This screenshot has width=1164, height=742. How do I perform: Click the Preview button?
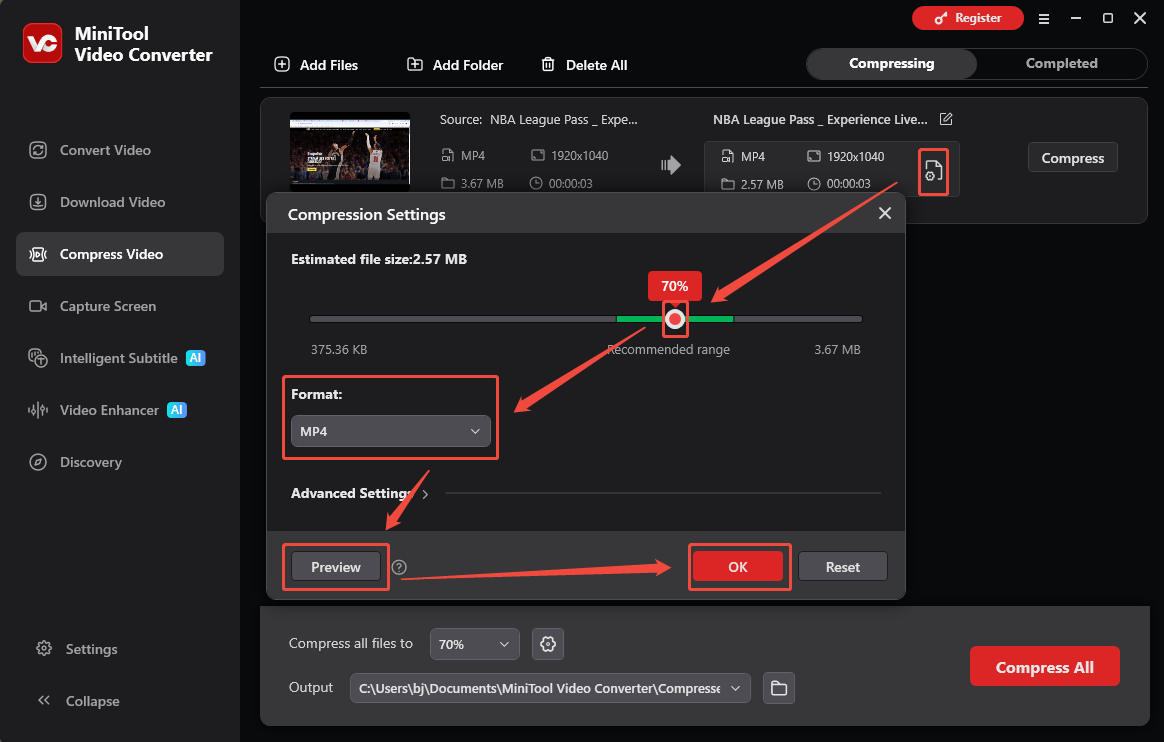coord(336,567)
